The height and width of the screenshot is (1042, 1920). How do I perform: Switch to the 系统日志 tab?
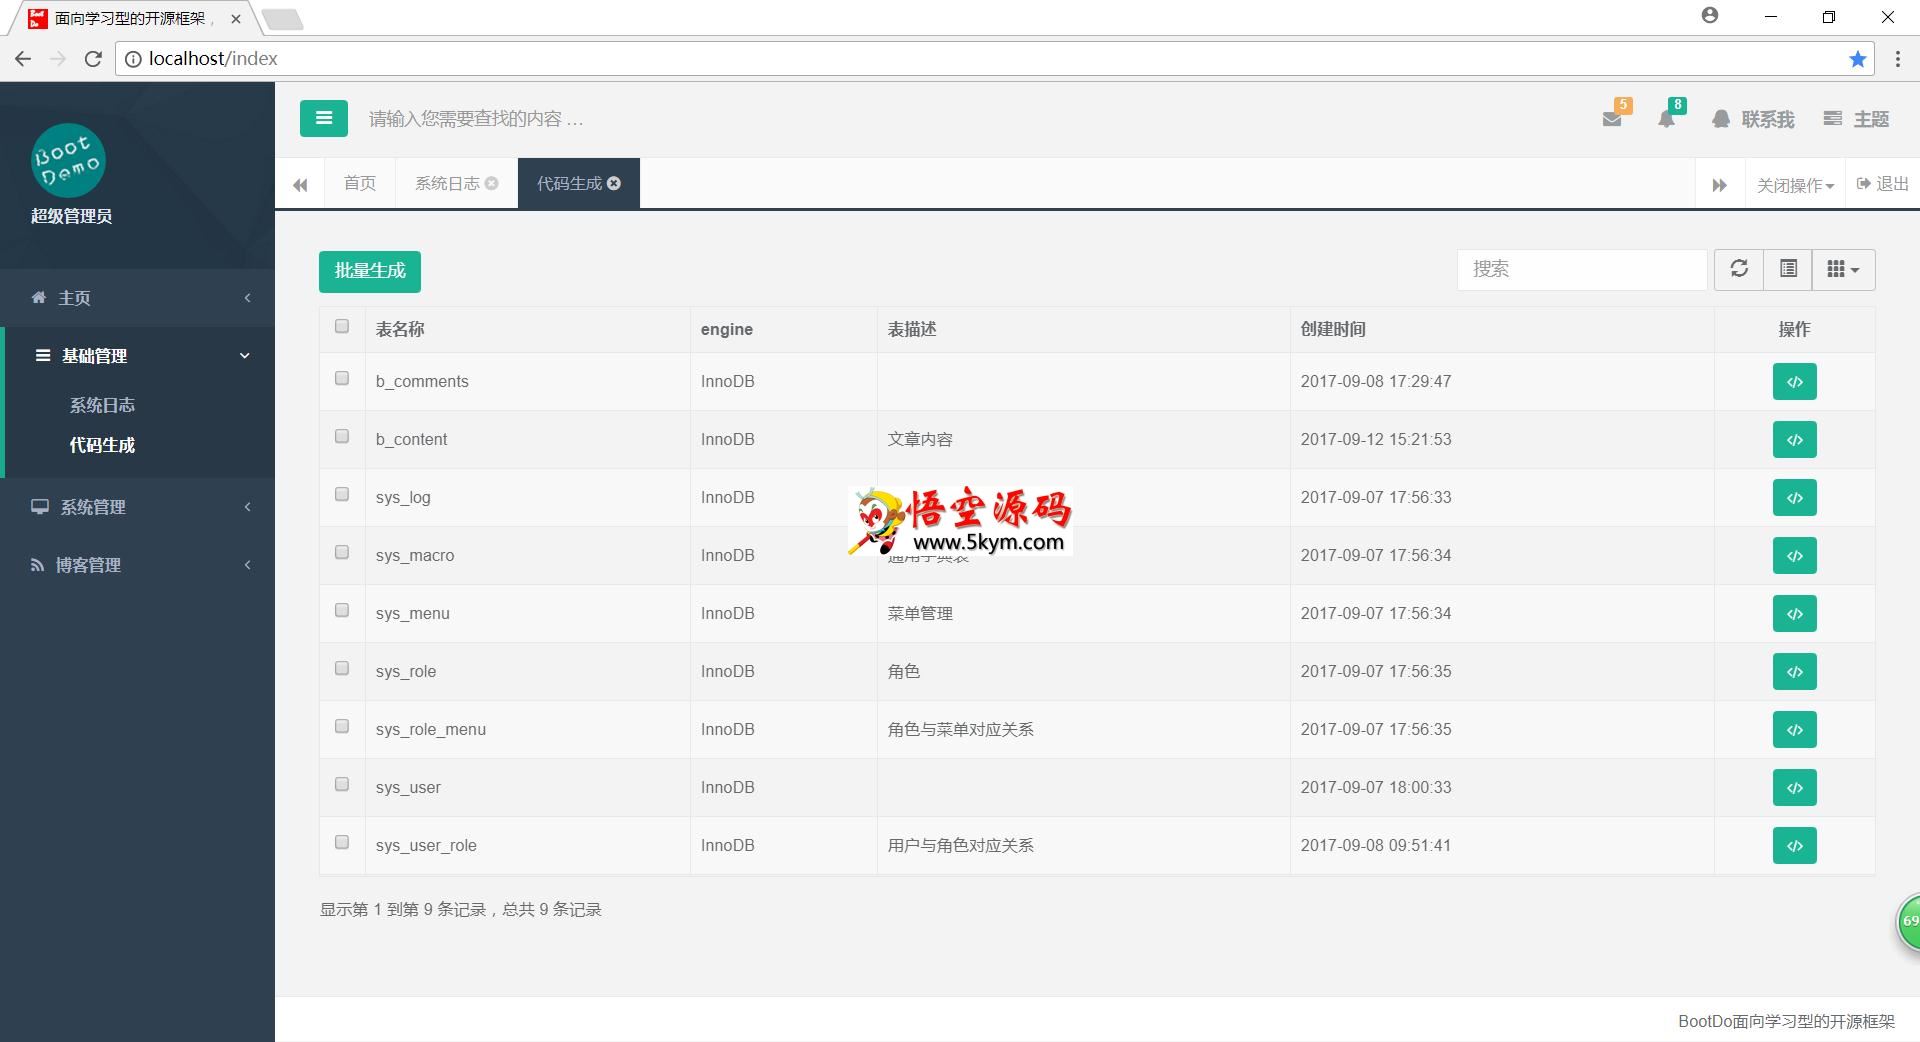tap(447, 183)
